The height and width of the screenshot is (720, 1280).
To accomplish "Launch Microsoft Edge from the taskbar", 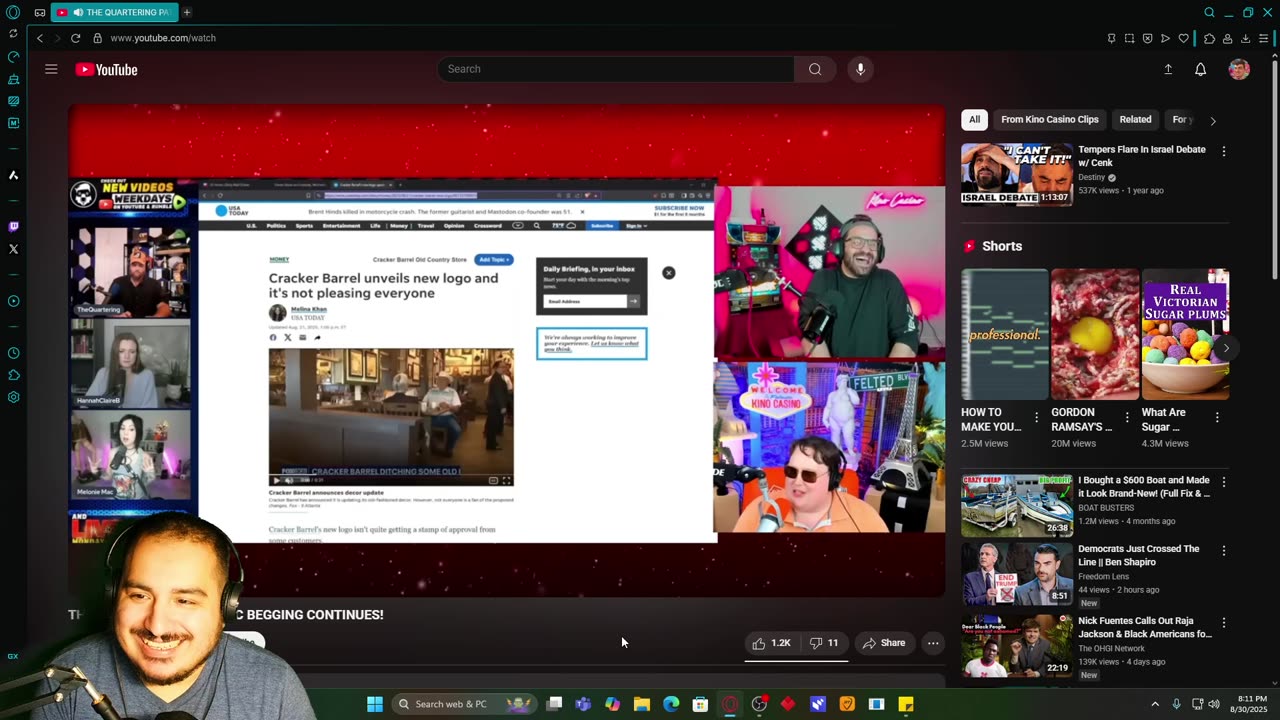I will [x=671, y=704].
